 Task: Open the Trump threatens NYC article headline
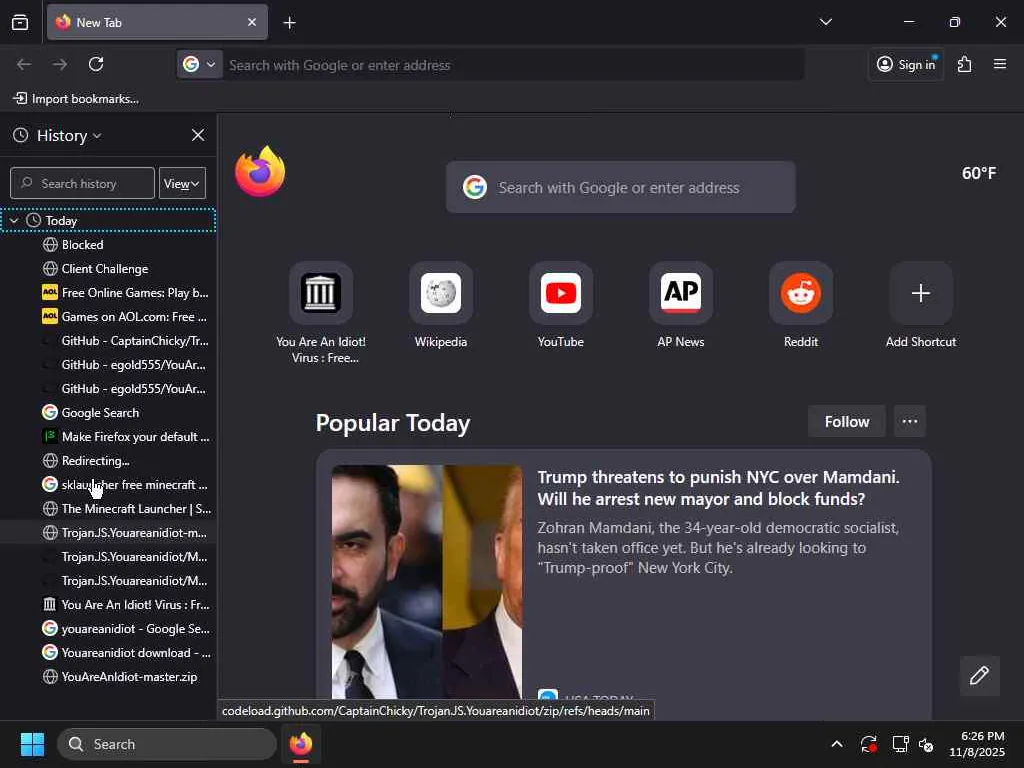click(718, 488)
